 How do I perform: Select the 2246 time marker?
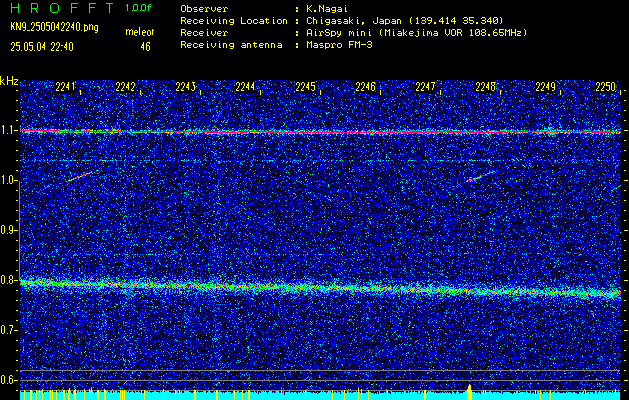(x=365, y=87)
